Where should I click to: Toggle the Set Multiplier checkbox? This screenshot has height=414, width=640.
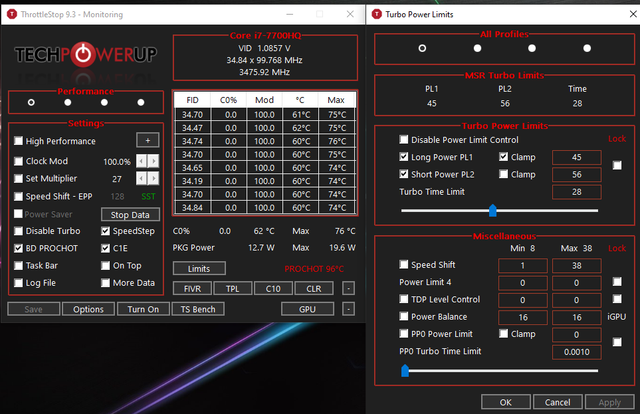(x=18, y=178)
